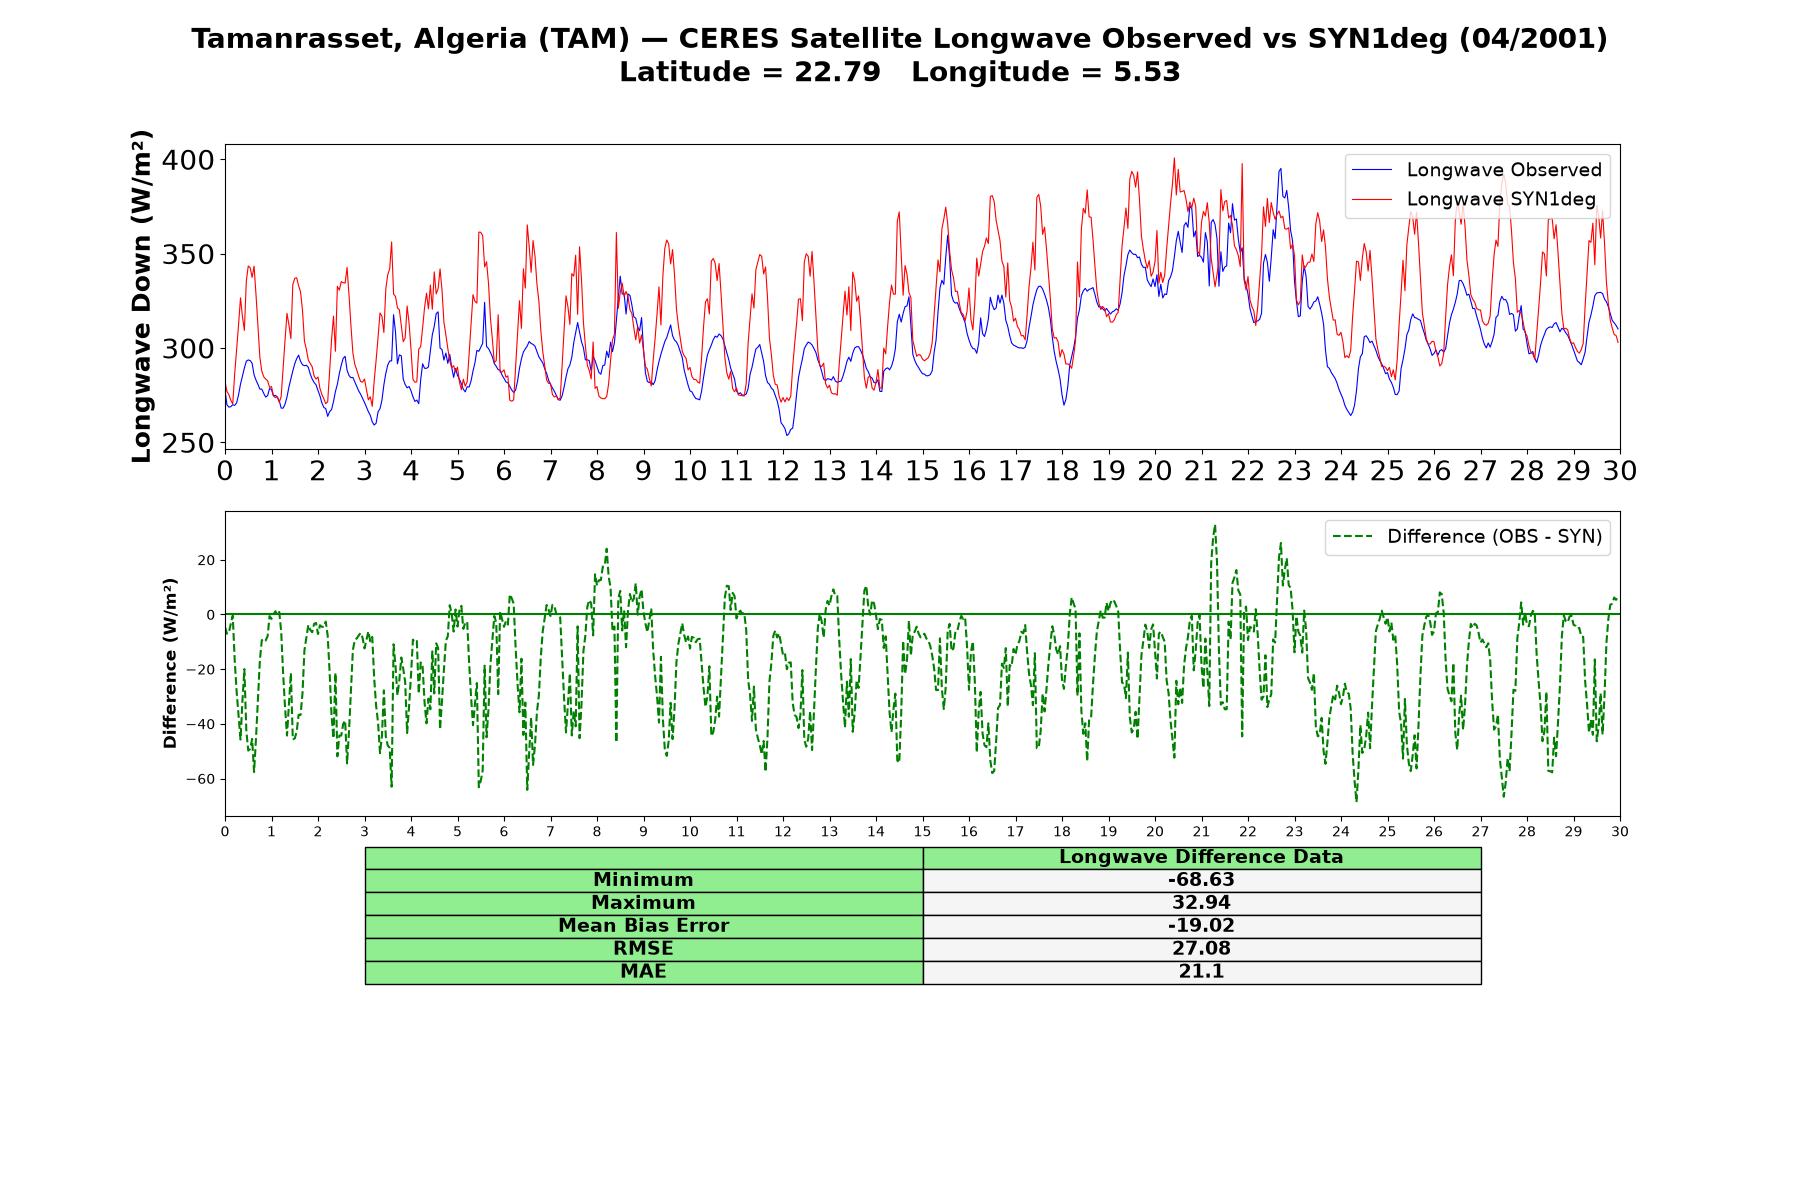
Task: Click the Mean Bias Error row label
Action: click(x=644, y=926)
